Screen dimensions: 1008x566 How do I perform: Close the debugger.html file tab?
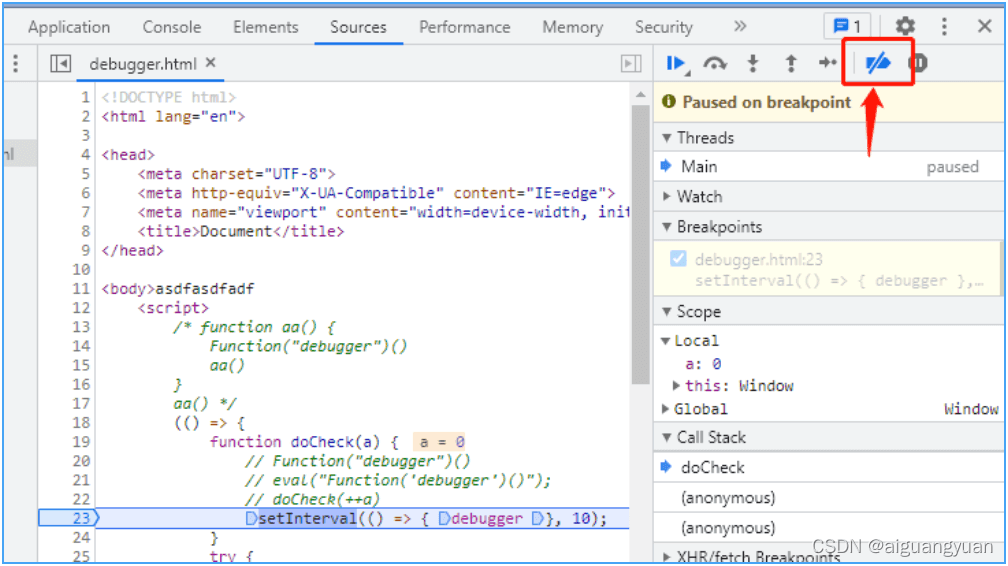click(x=210, y=63)
